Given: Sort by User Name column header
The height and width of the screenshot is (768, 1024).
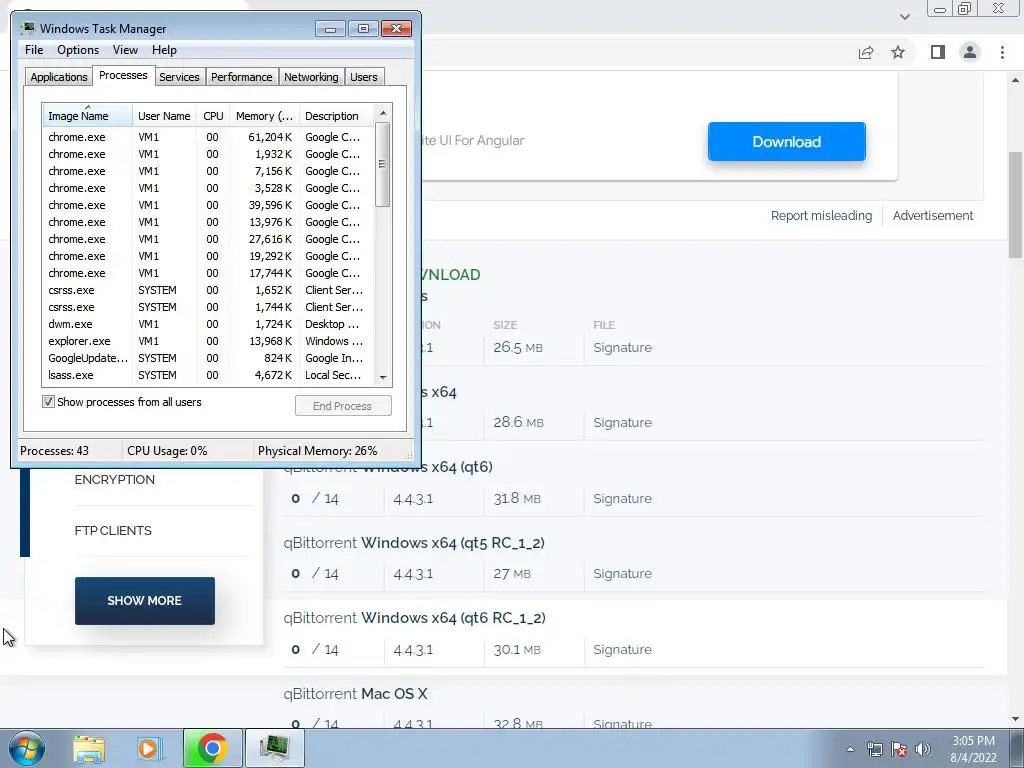Looking at the screenshot, I should pos(164,116).
